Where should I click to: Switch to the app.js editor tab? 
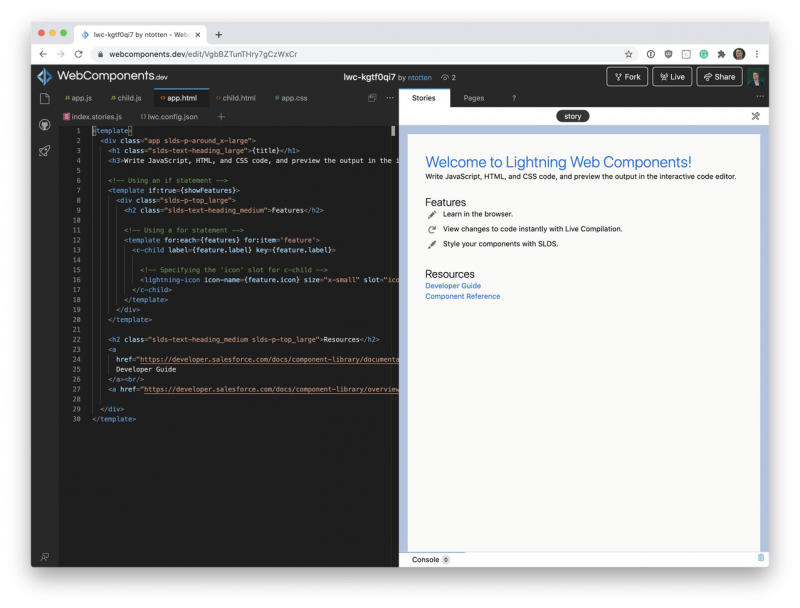[79, 98]
